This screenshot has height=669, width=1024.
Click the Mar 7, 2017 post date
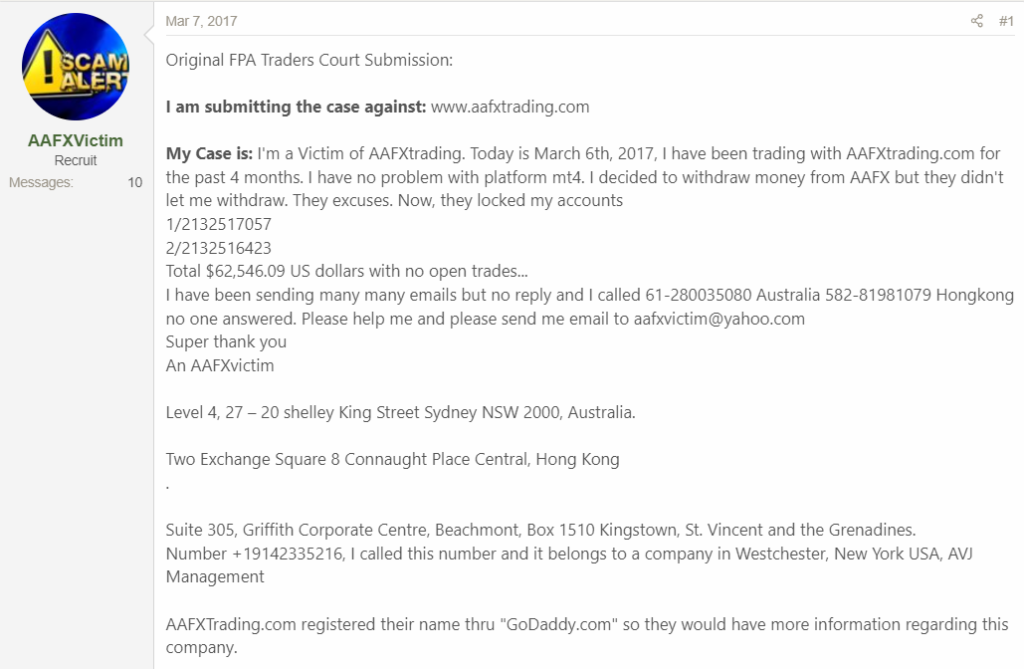click(201, 21)
